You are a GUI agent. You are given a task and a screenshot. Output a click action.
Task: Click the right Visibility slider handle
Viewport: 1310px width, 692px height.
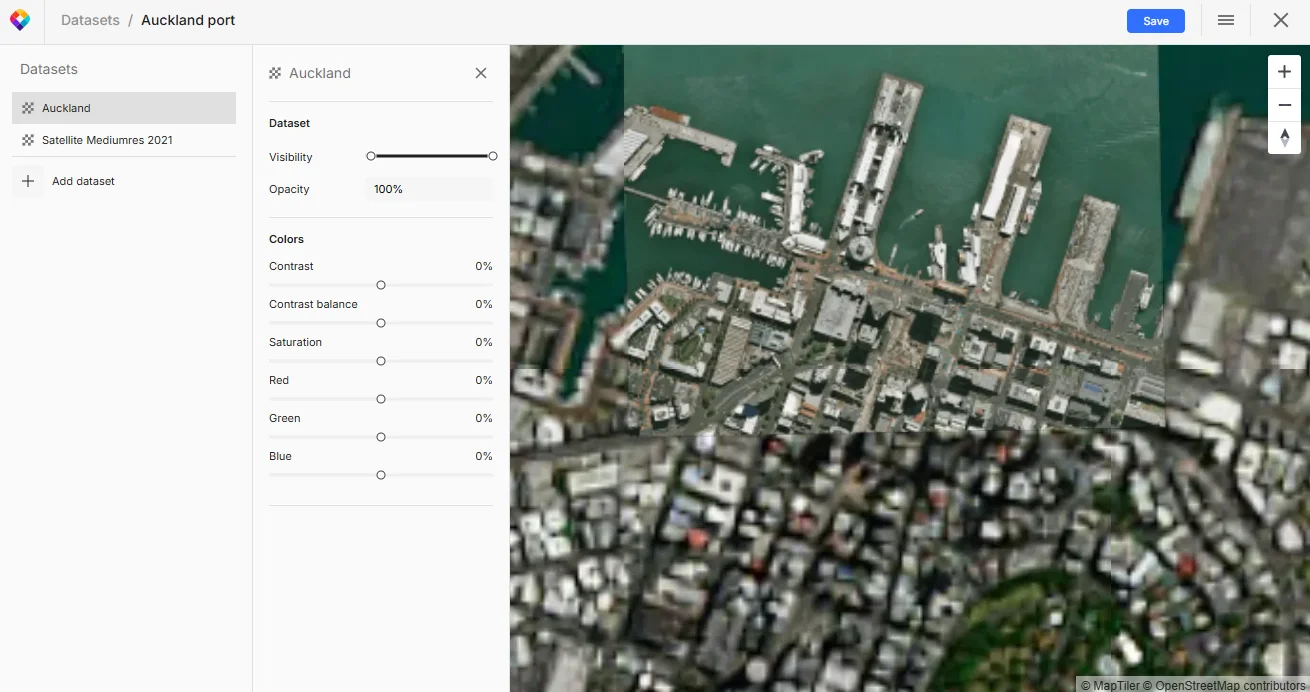click(x=493, y=156)
